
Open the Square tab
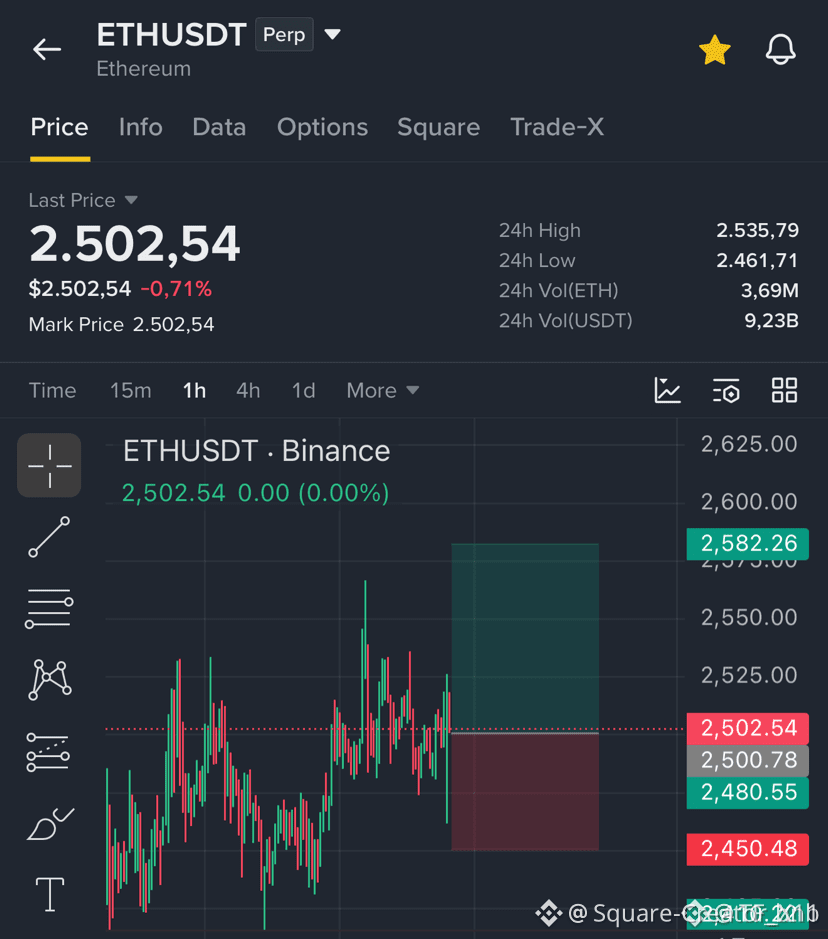point(438,127)
